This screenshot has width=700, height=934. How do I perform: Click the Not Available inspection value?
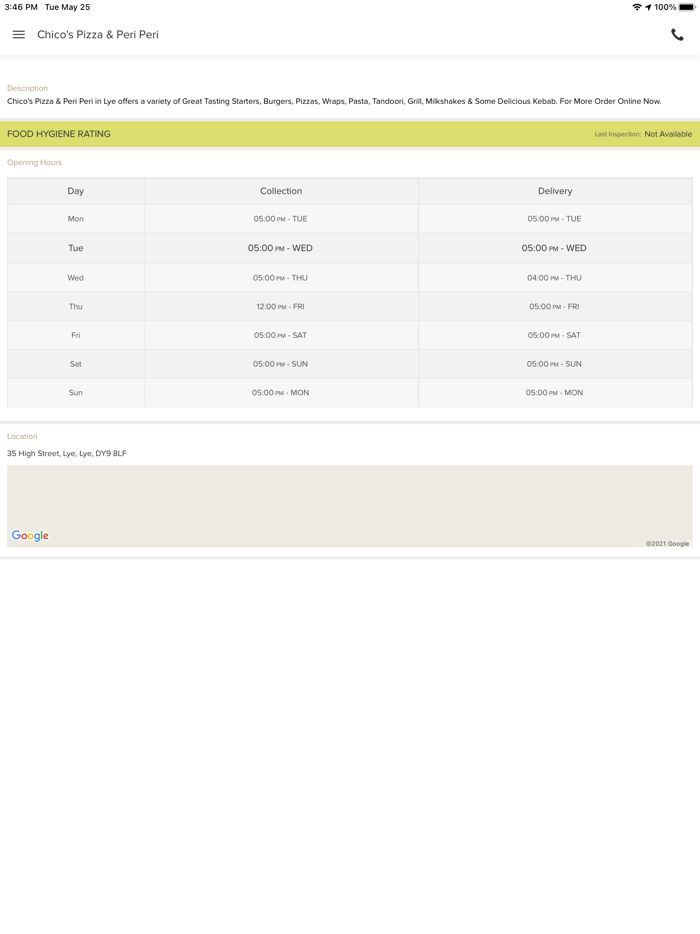[x=668, y=134]
